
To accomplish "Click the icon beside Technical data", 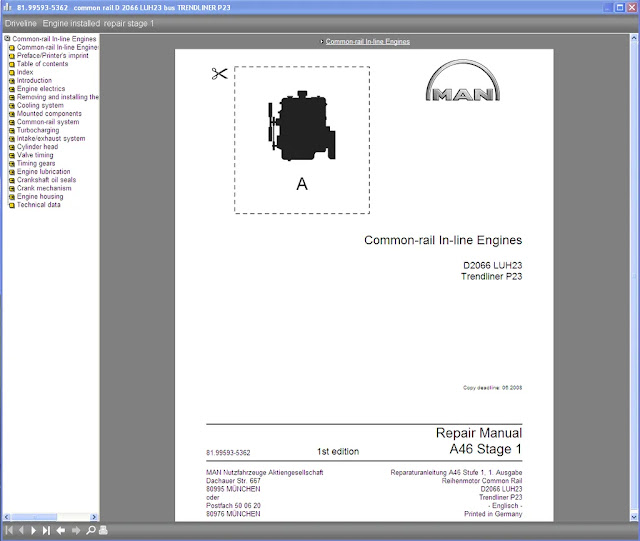I will coord(12,205).
